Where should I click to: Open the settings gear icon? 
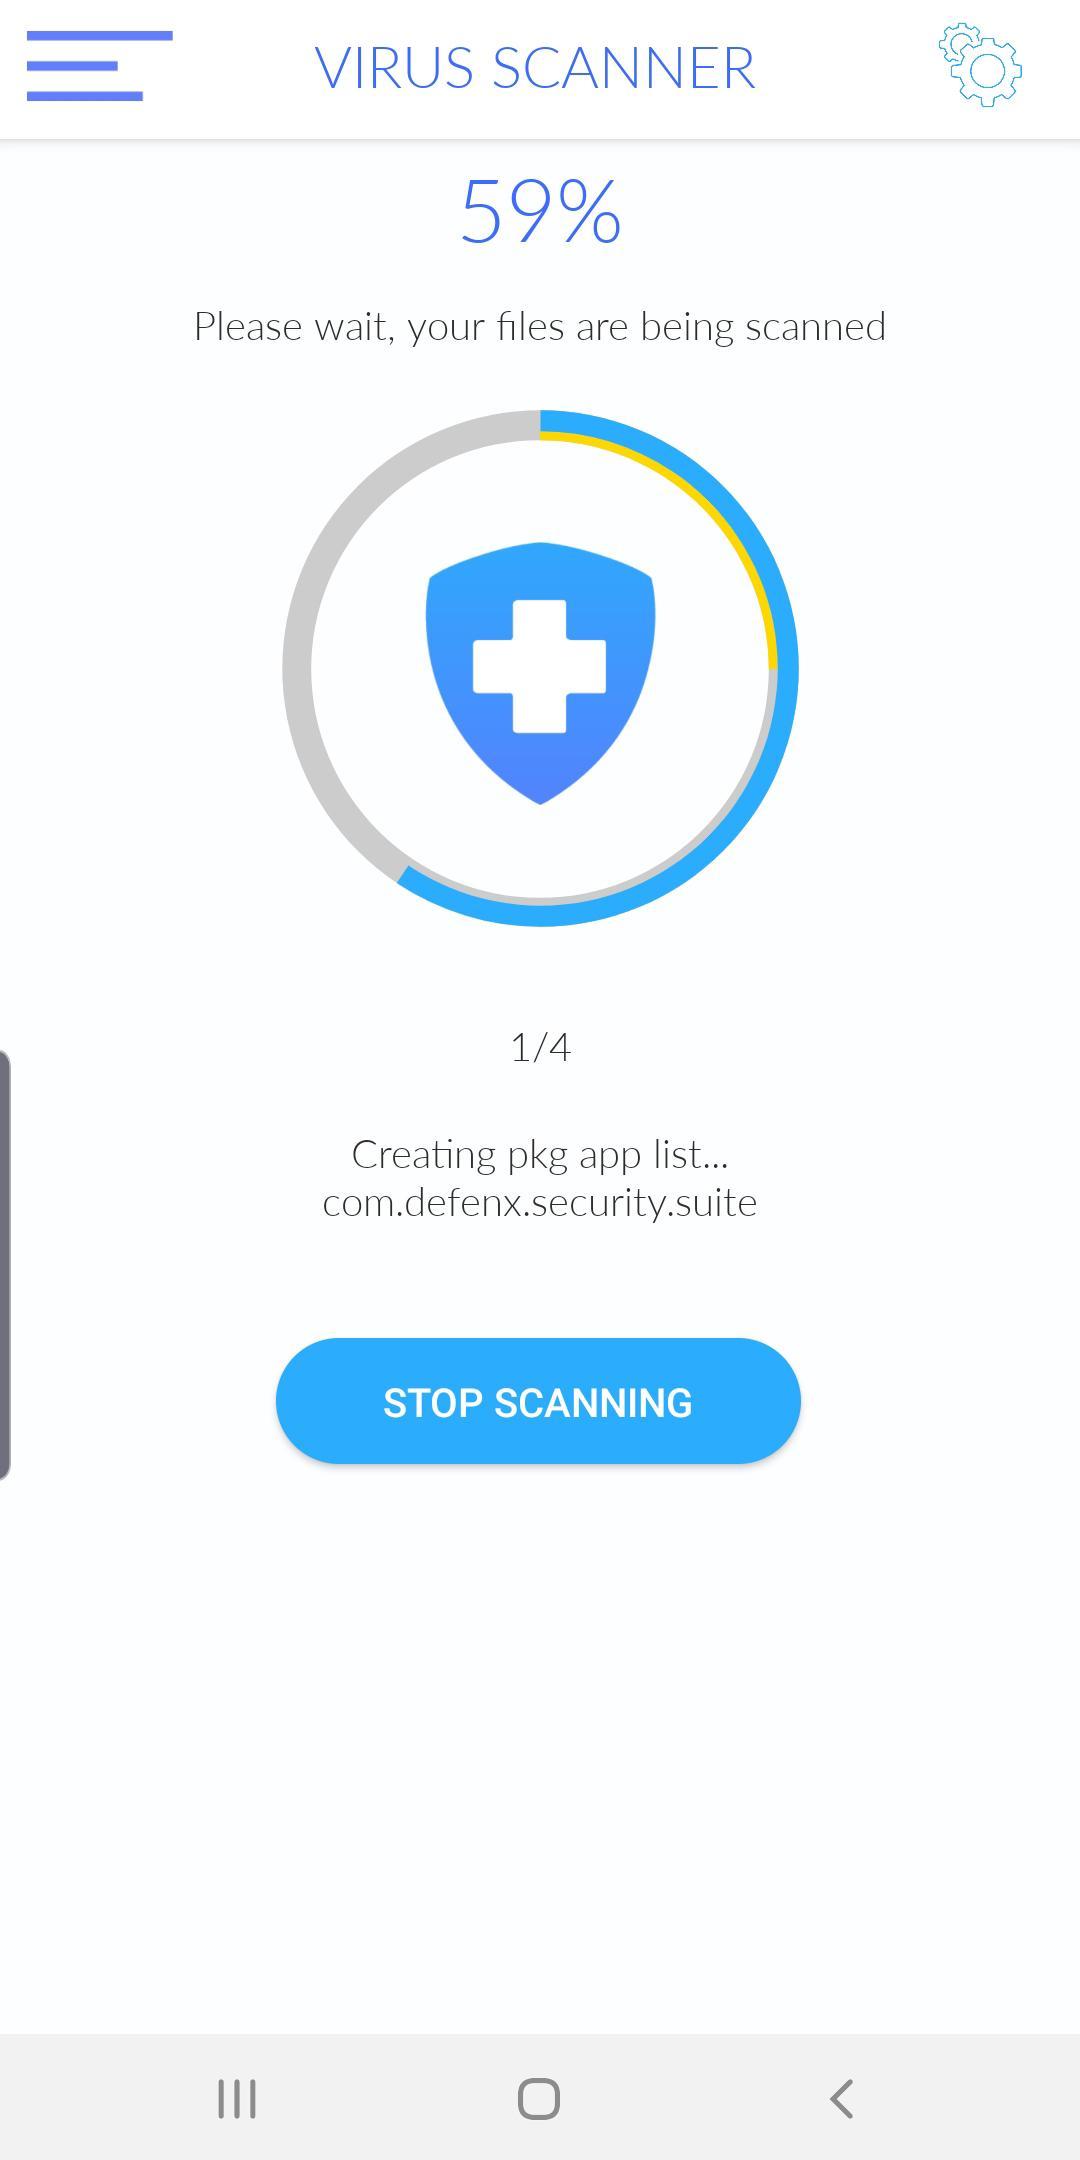coord(980,65)
